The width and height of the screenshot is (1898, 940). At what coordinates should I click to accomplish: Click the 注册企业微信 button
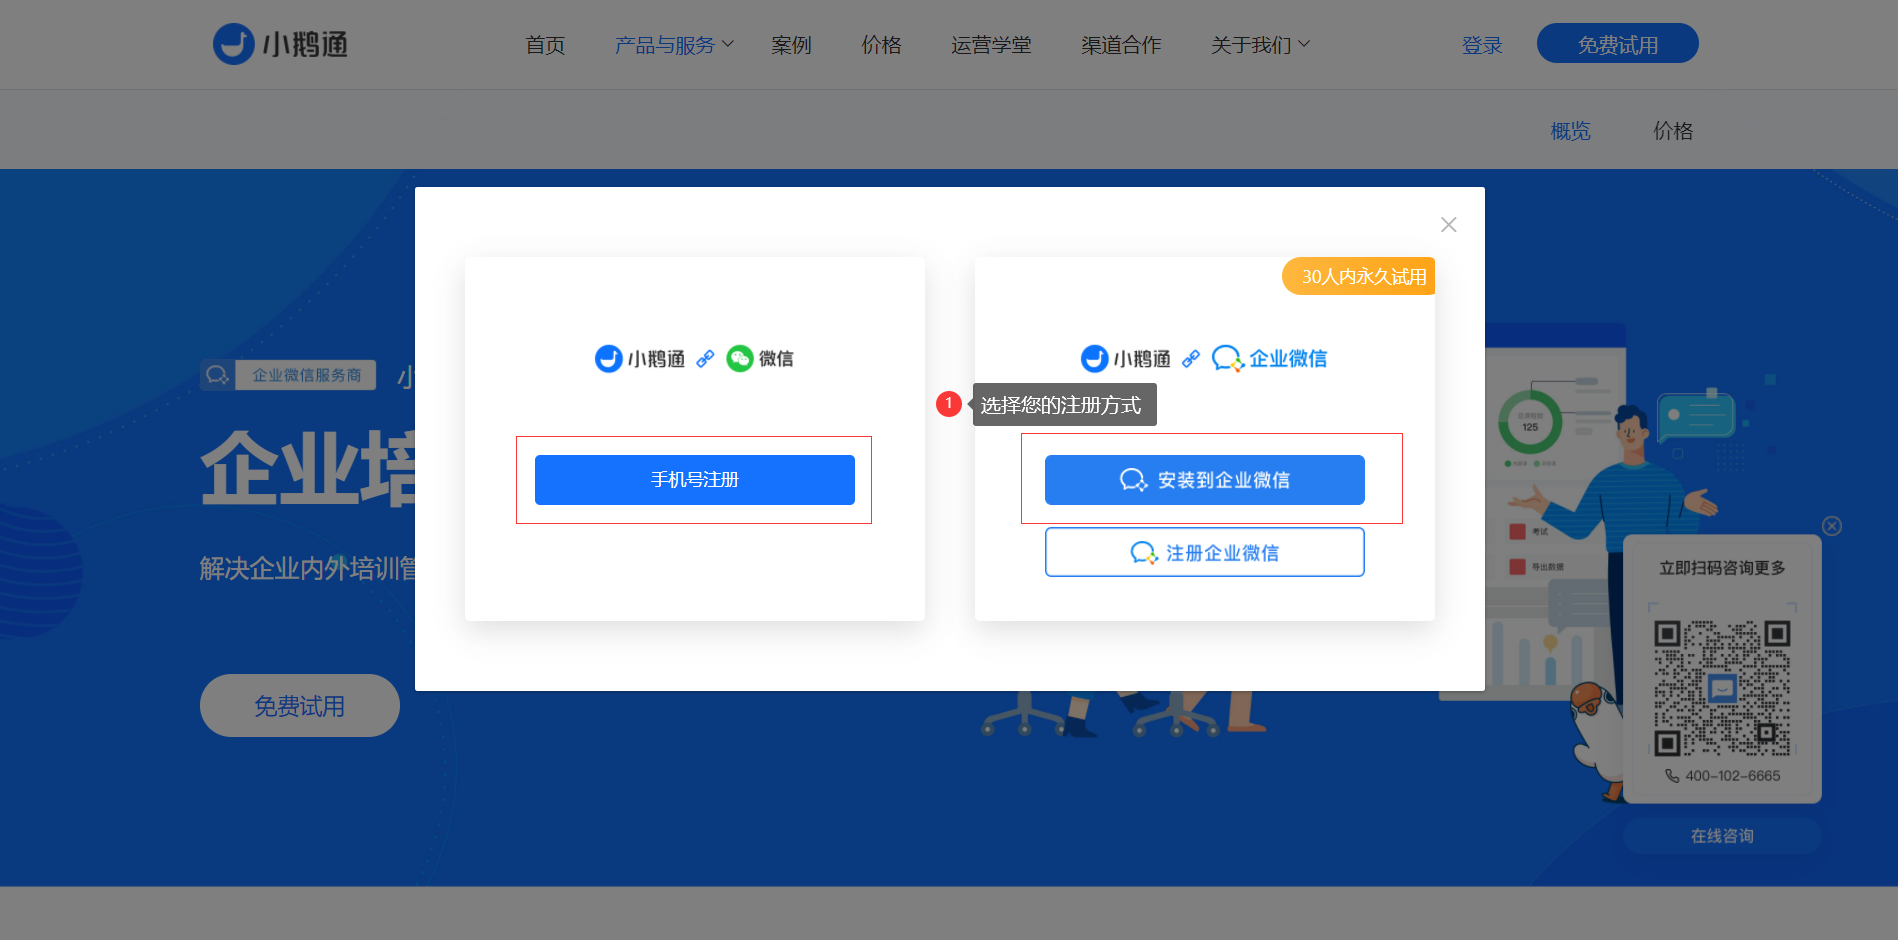pyautogui.click(x=1205, y=552)
